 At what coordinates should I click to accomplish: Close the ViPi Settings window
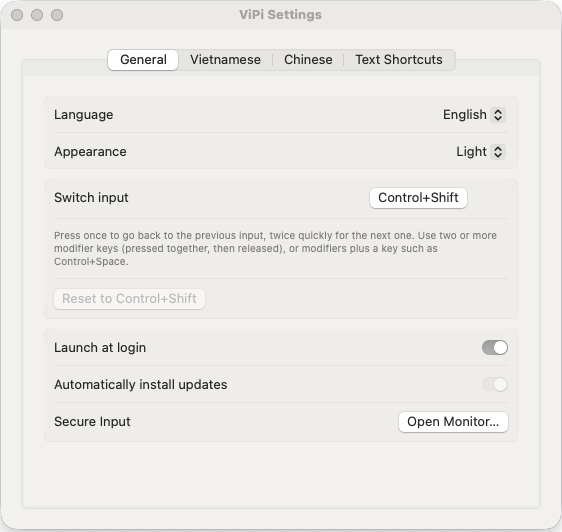pos(17,15)
